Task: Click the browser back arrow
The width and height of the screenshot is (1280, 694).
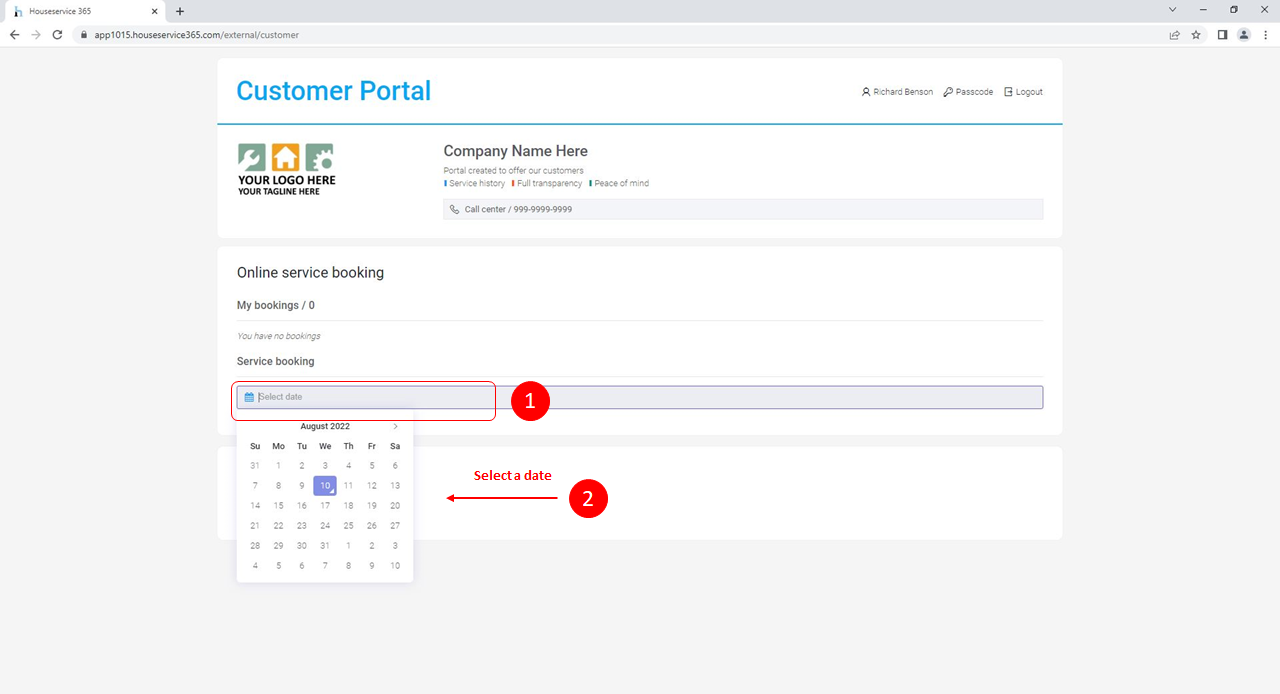Action: pyautogui.click(x=14, y=34)
